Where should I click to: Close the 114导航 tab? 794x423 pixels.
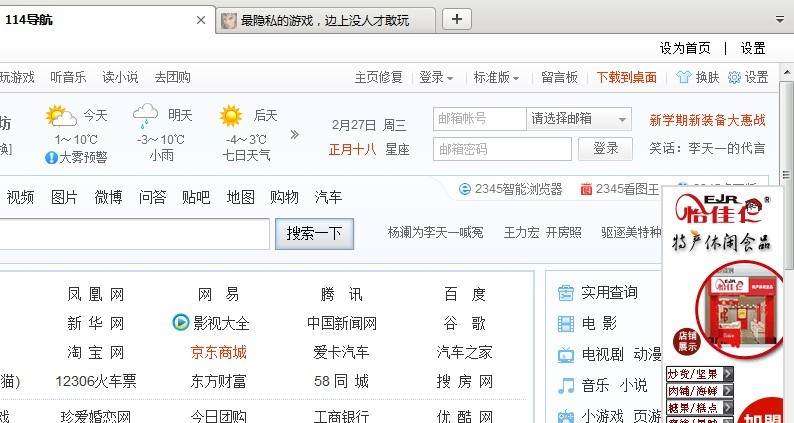(x=201, y=20)
